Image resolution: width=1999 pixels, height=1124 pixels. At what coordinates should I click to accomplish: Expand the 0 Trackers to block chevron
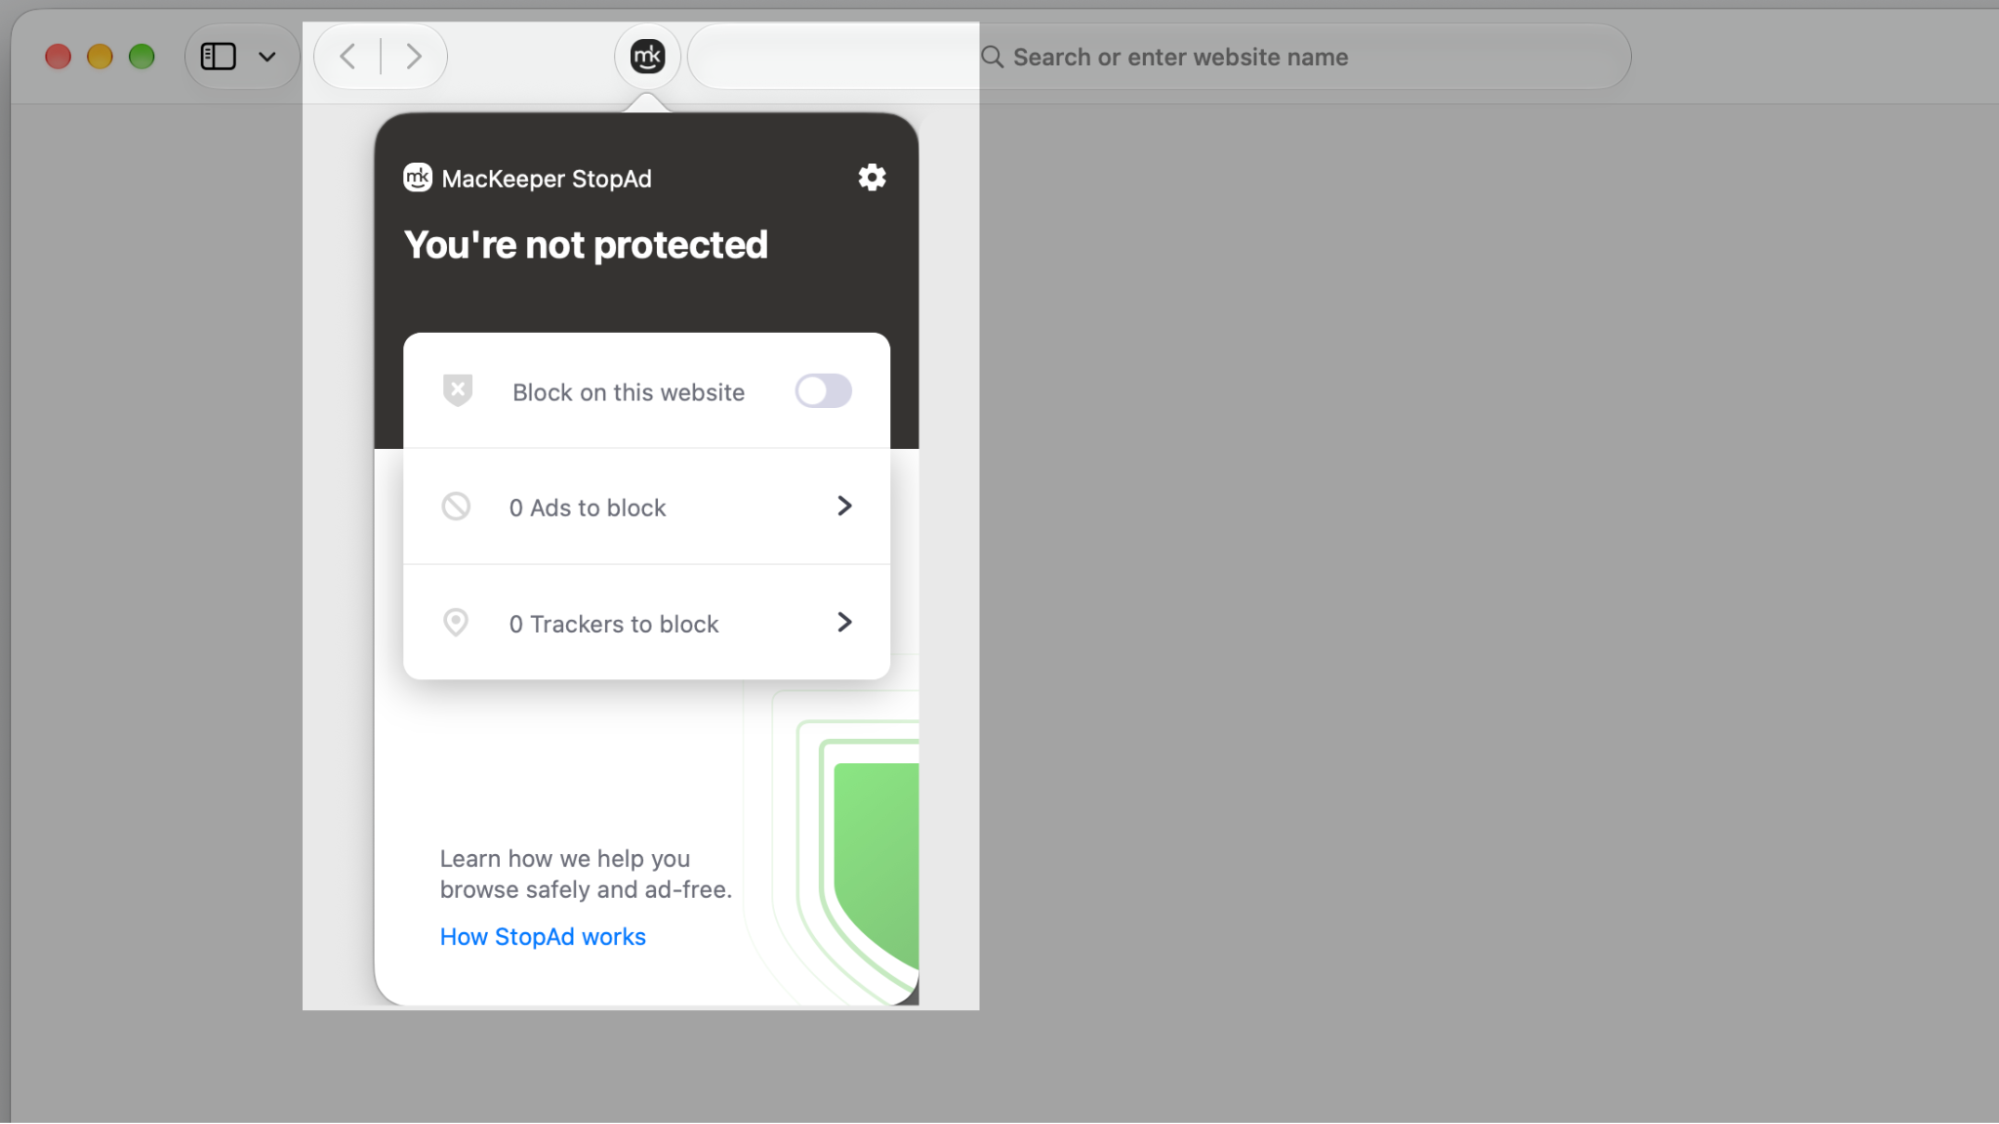click(x=844, y=622)
